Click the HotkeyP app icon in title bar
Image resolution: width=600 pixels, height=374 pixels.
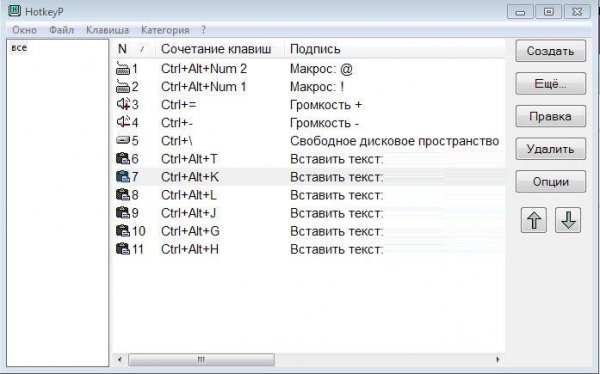[15, 11]
